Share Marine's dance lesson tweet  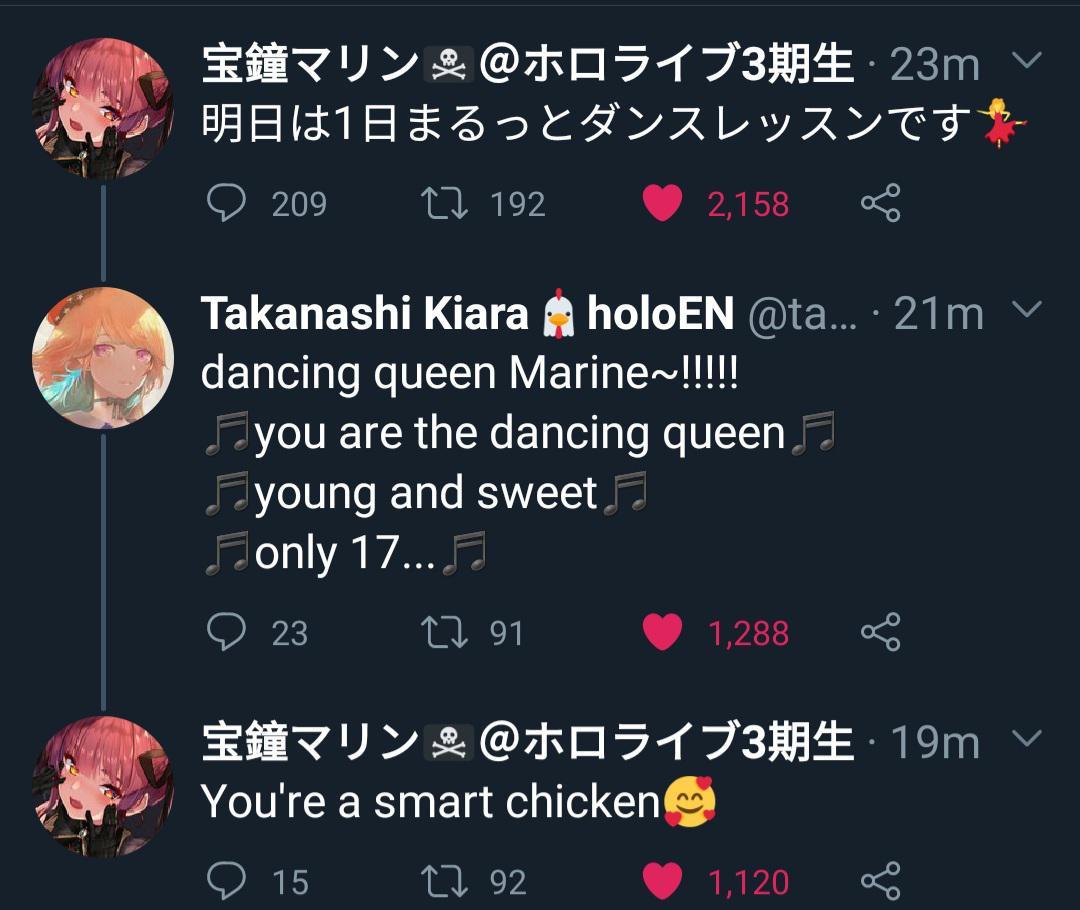pos(878,203)
